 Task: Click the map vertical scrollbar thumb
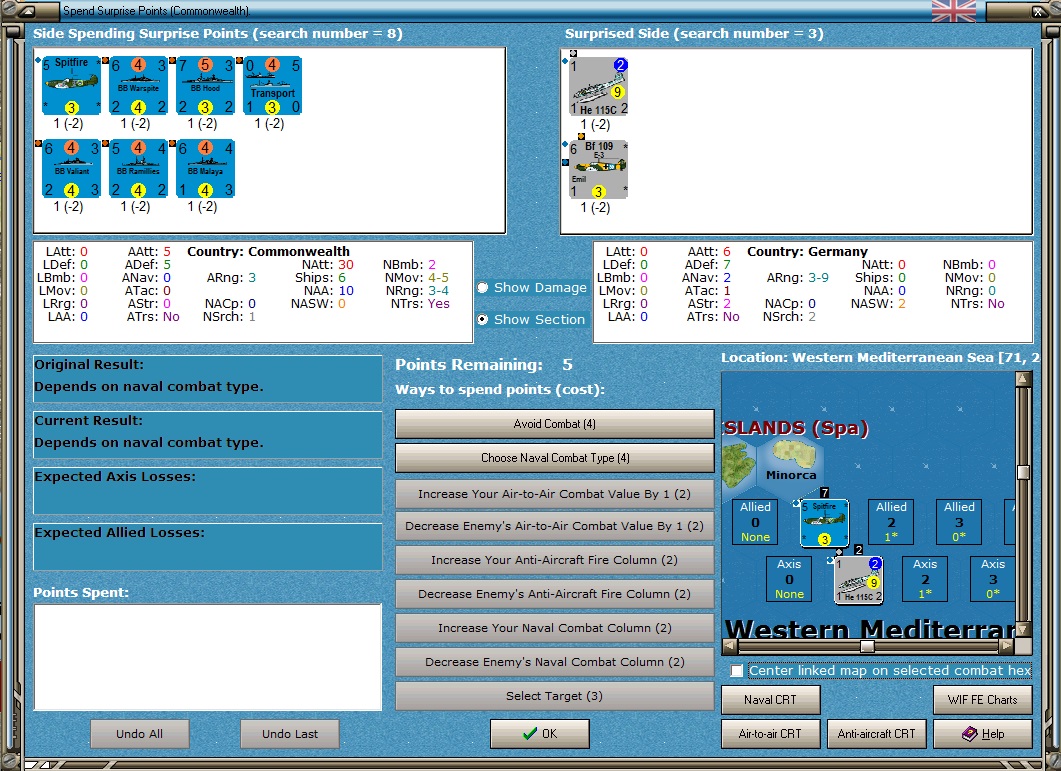[x=1023, y=472]
